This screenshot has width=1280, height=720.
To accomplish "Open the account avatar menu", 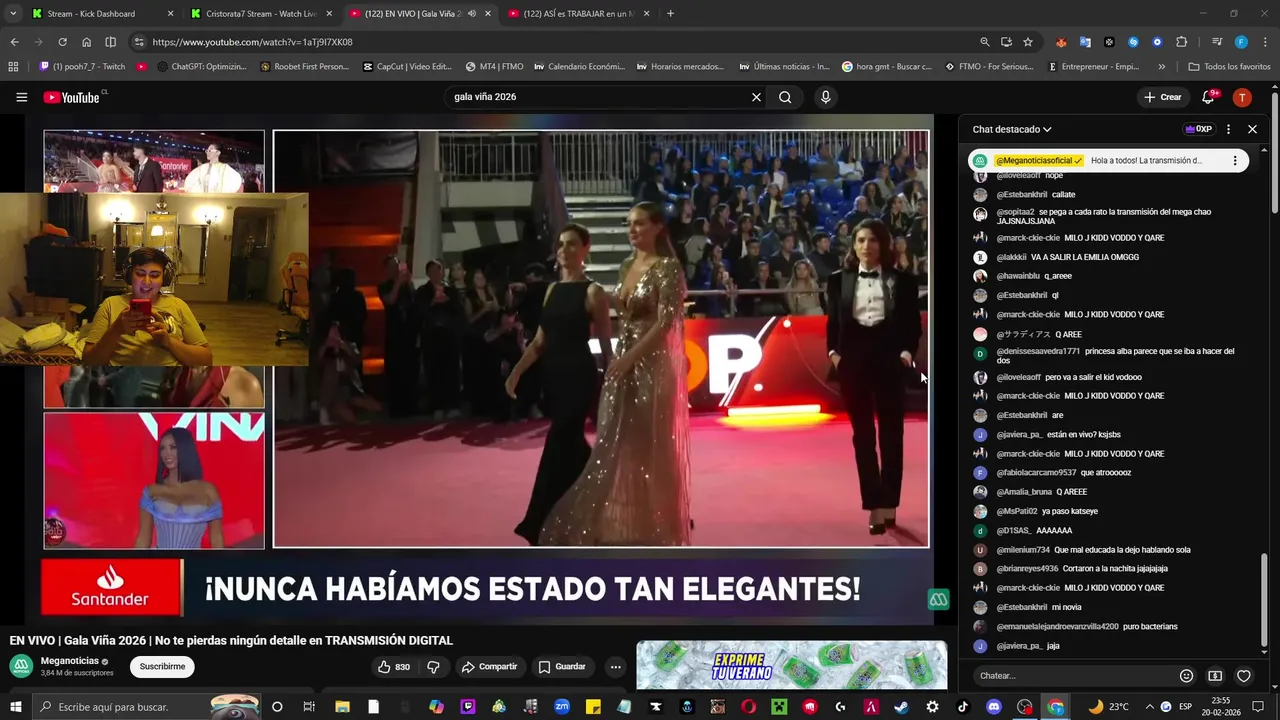I will click(1242, 97).
